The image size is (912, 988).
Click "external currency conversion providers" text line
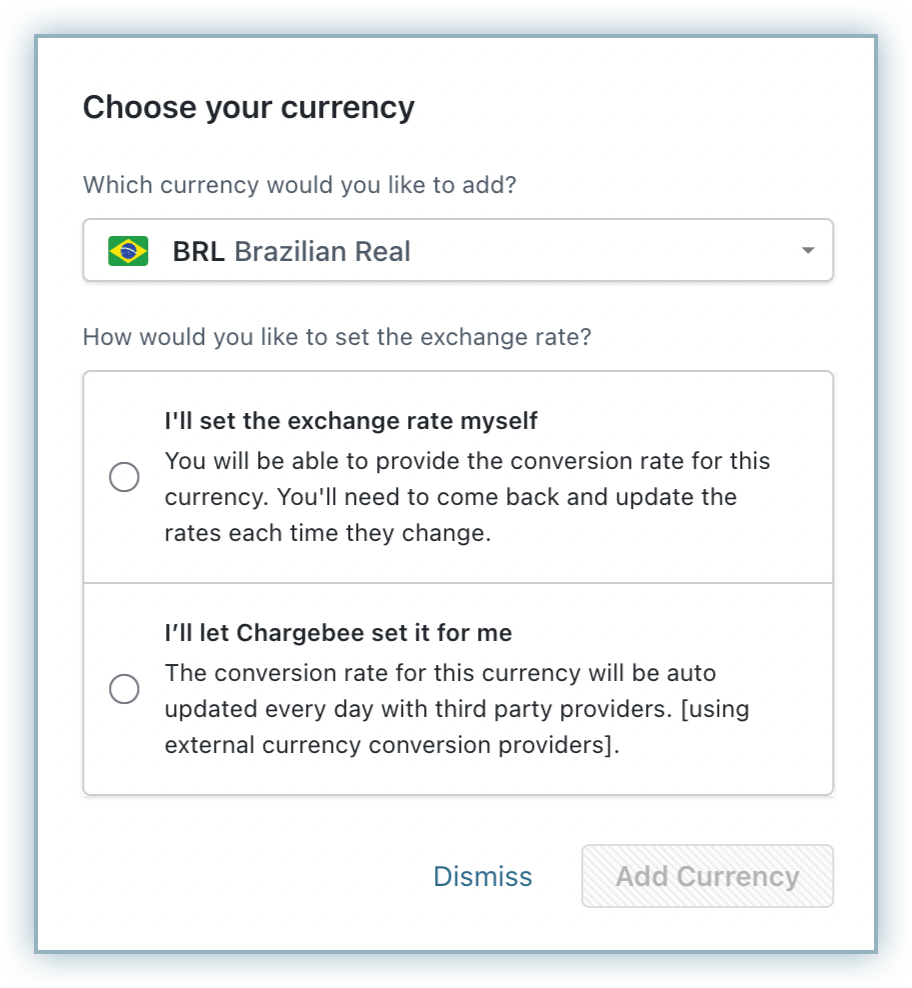392,745
